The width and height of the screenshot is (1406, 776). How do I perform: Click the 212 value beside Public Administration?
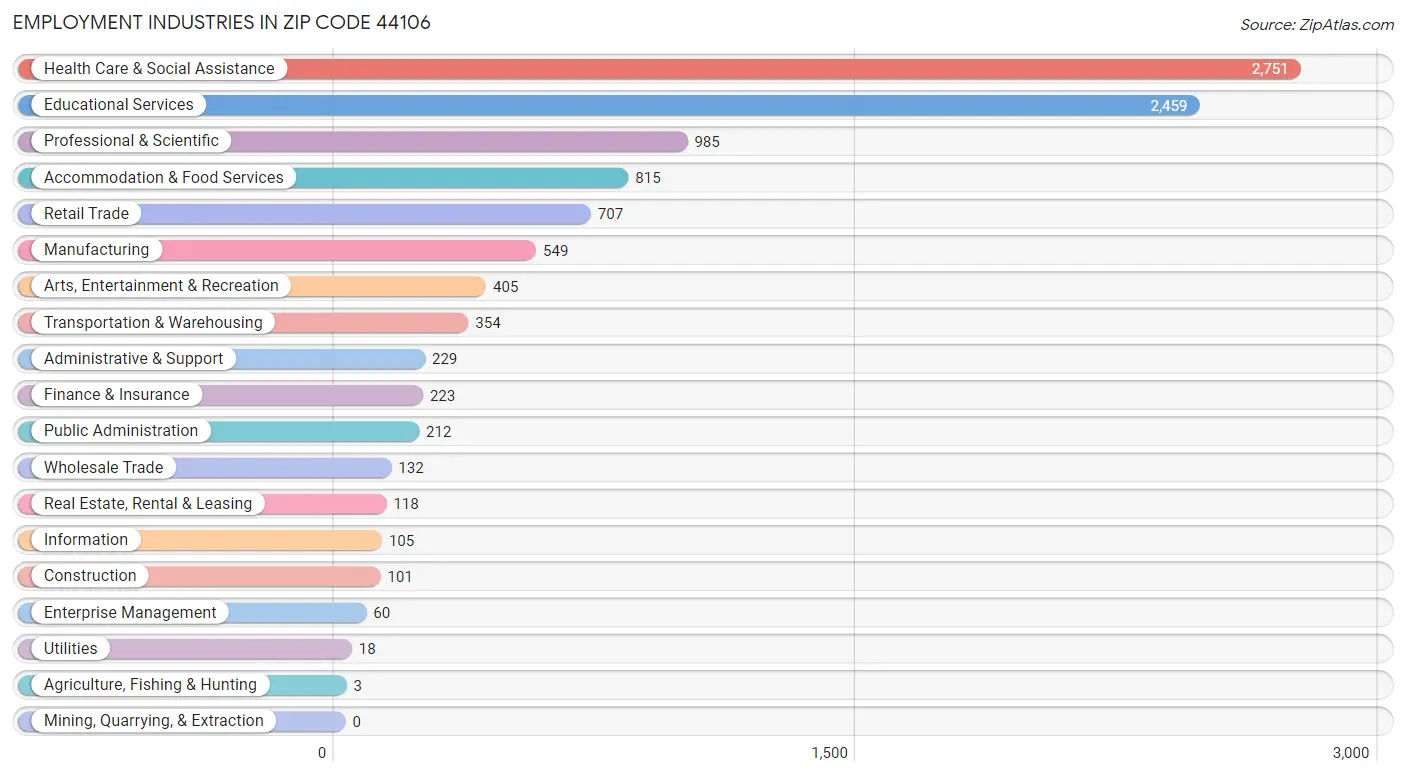[x=438, y=432]
